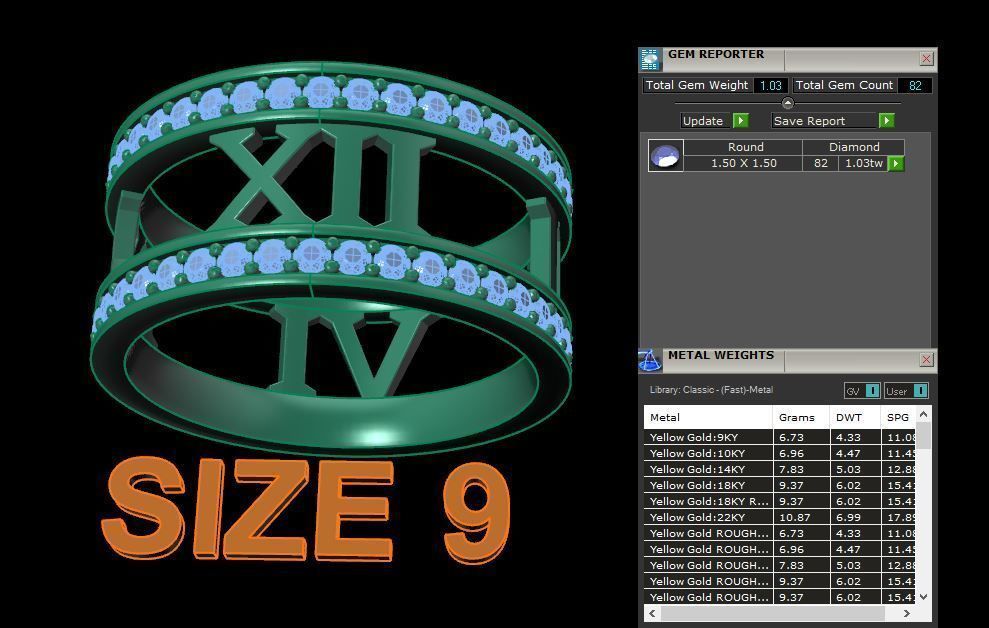
Task: Select the round diamond gem thumbnail
Action: pos(665,155)
